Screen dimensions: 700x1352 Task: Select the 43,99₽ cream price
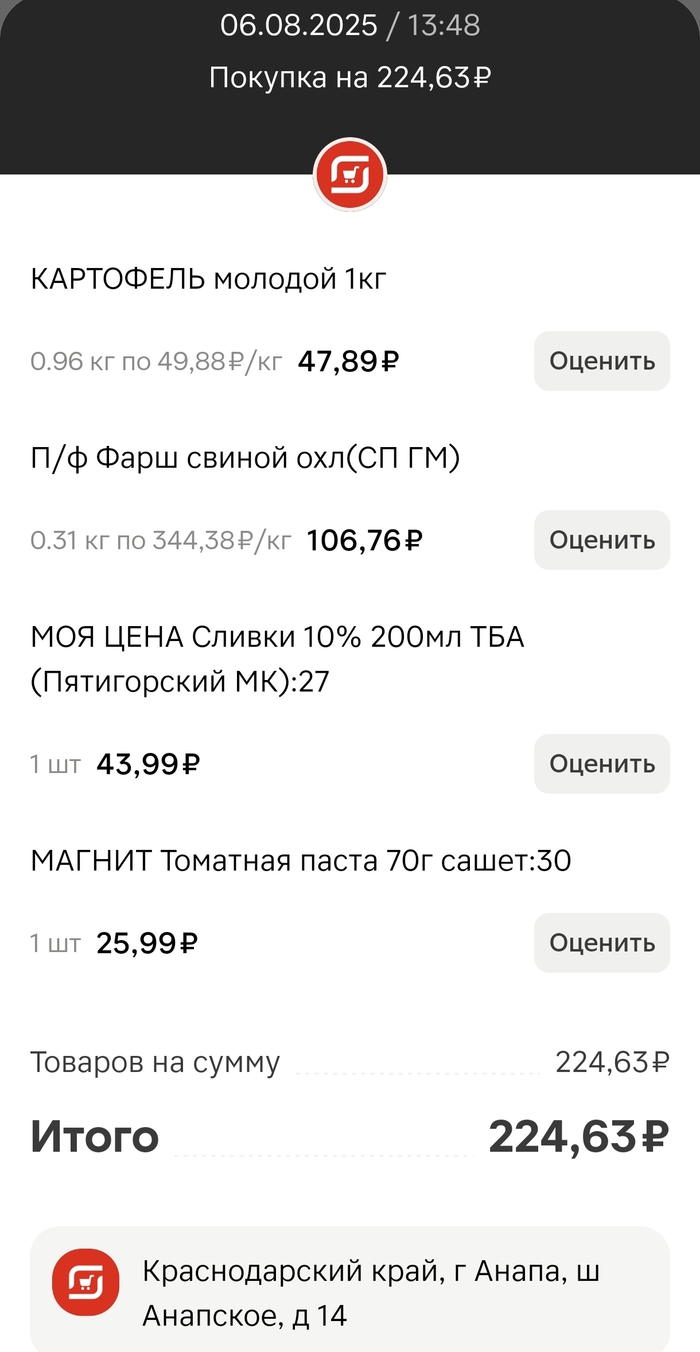(x=148, y=764)
